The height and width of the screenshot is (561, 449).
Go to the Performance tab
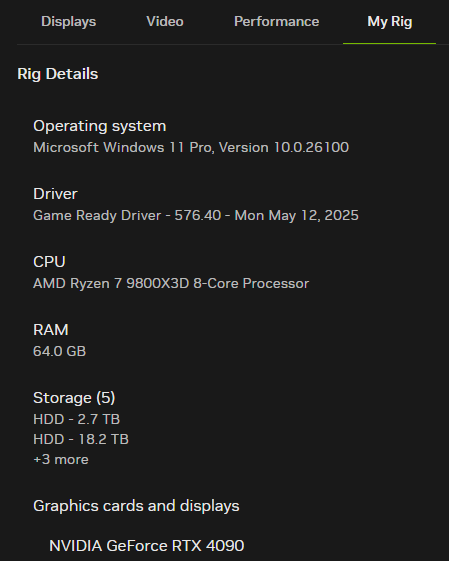277,21
